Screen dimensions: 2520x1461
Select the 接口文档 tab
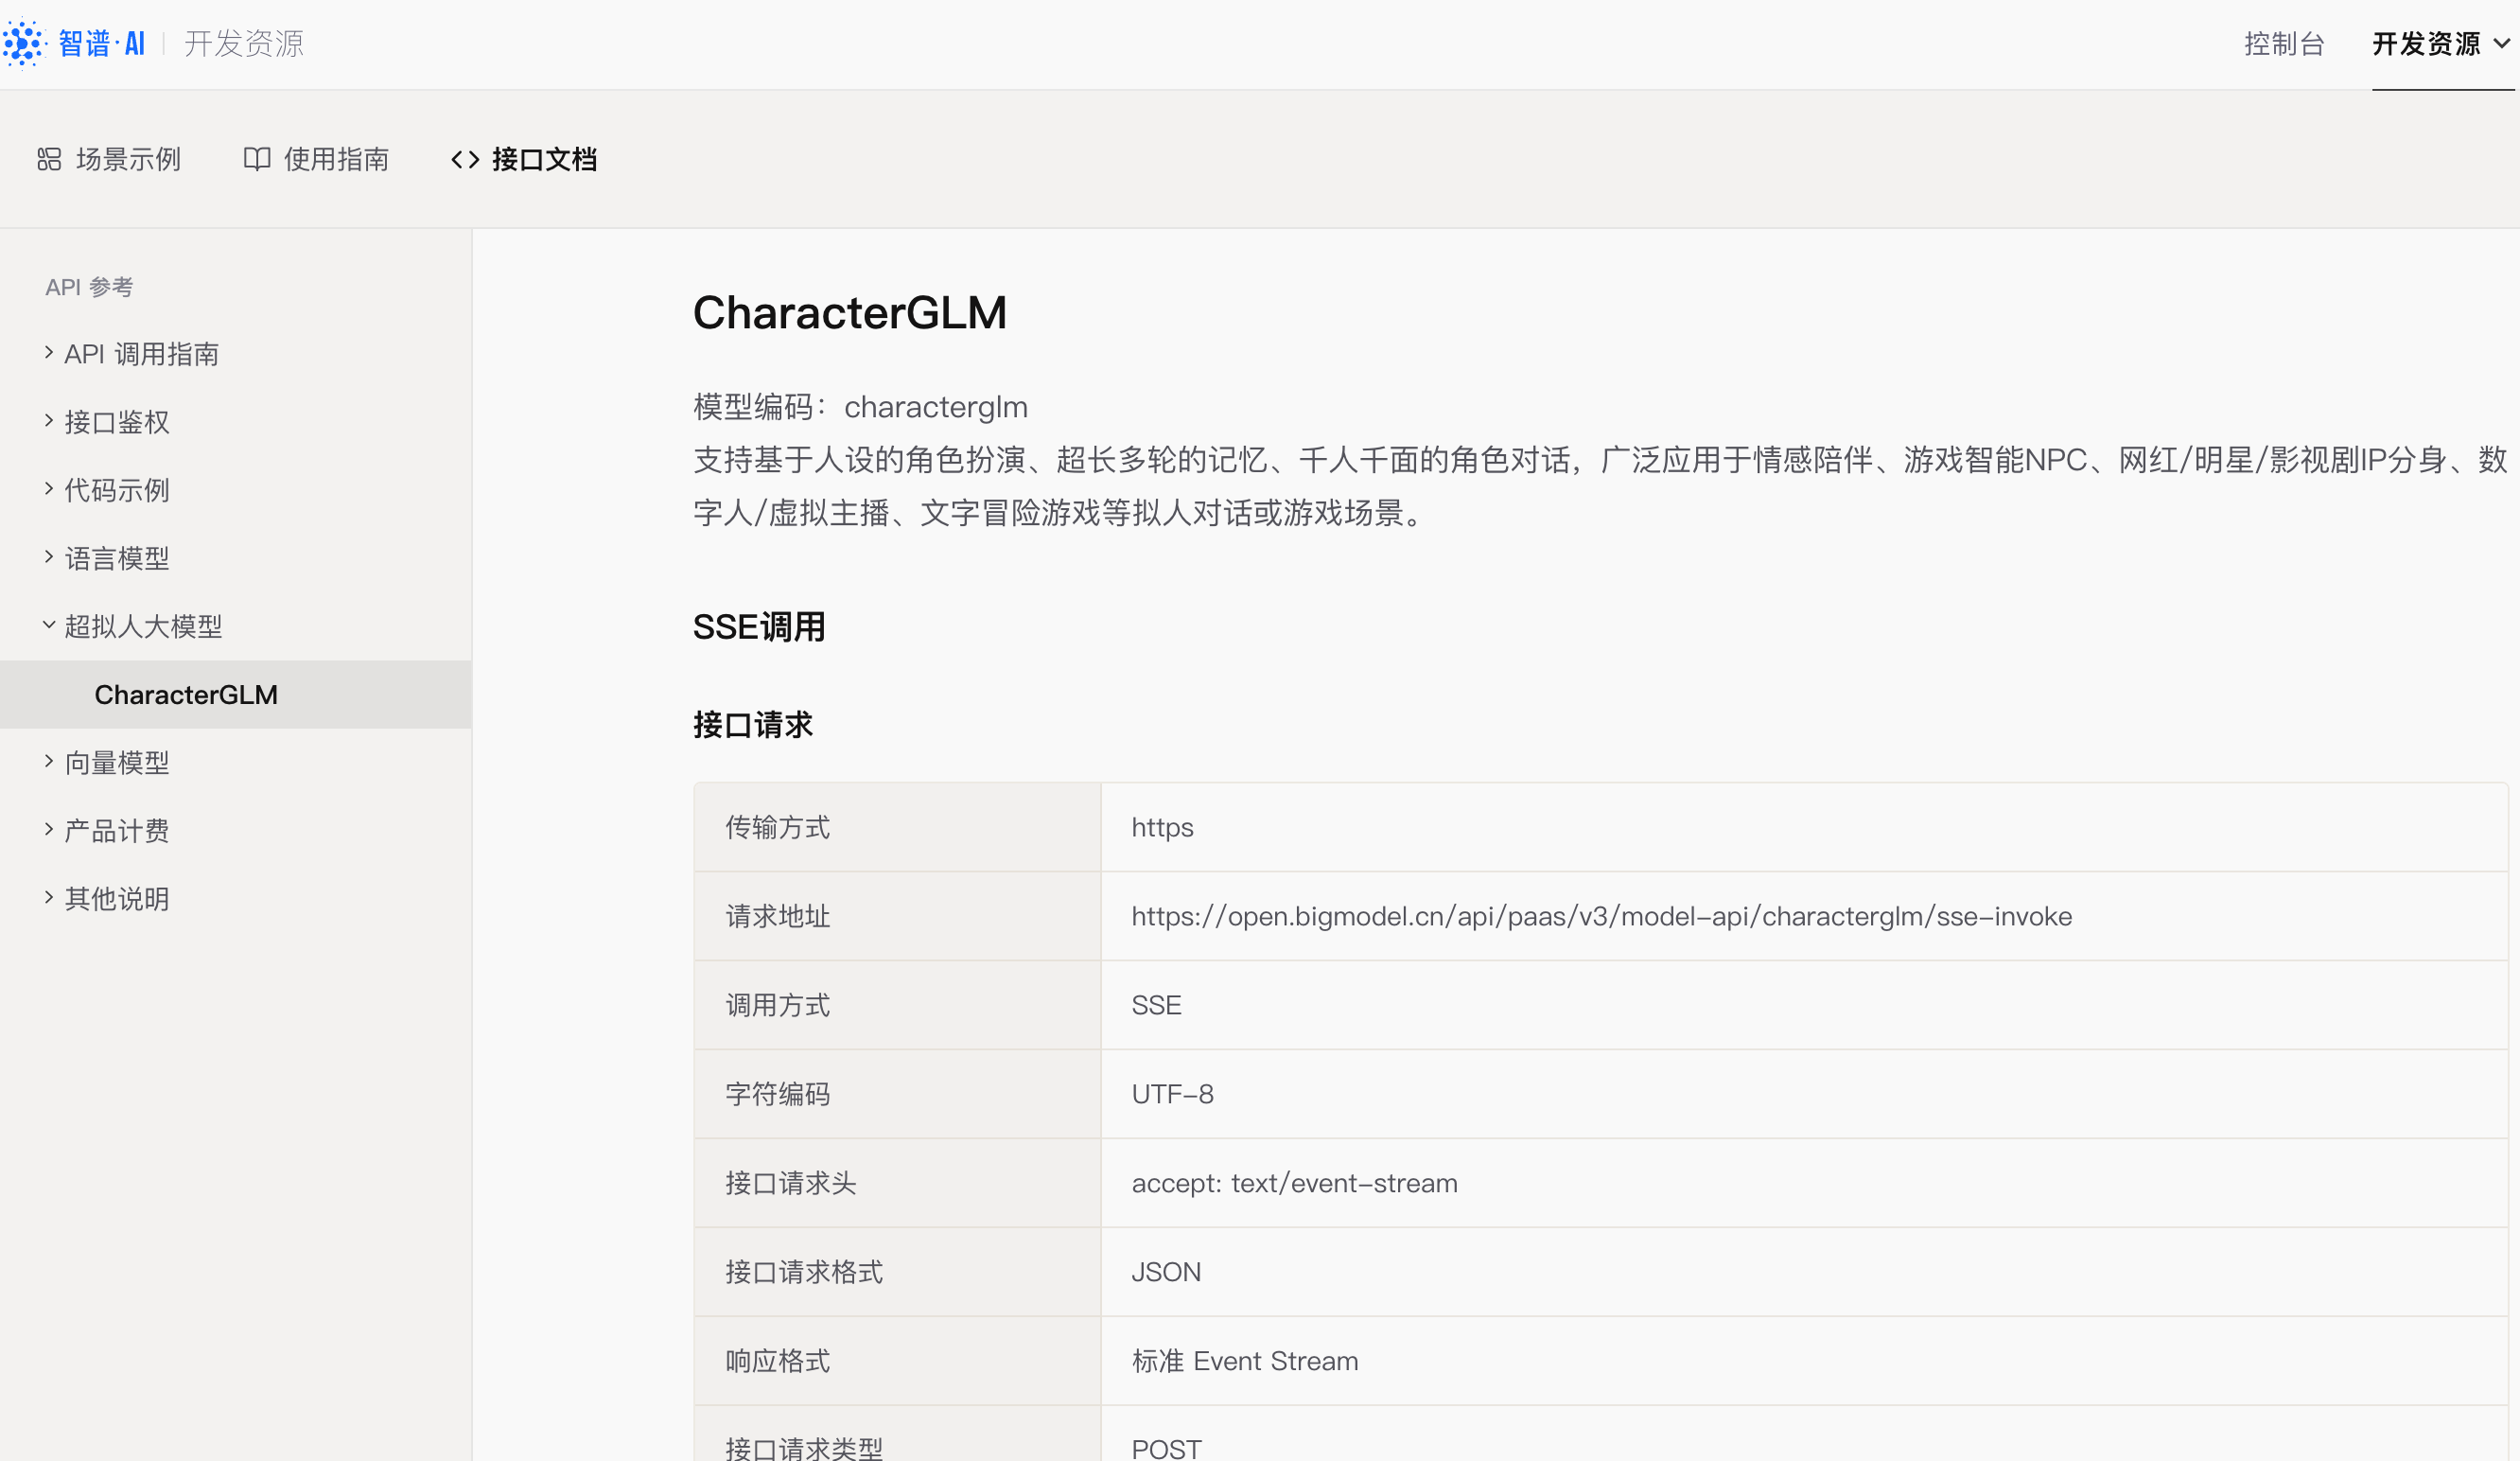coord(524,159)
